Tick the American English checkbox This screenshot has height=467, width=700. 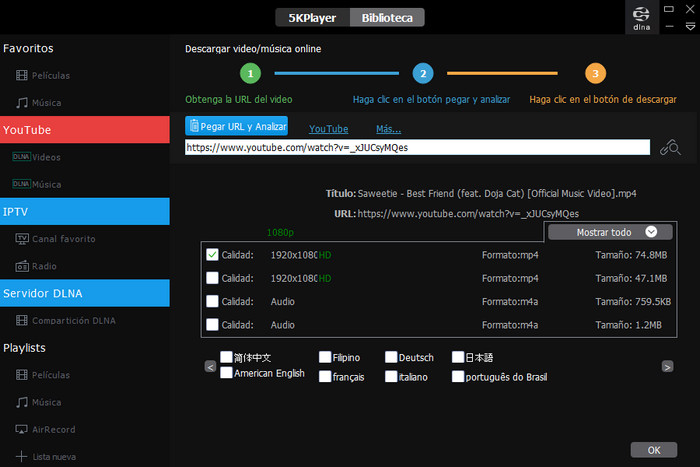tap(226, 372)
